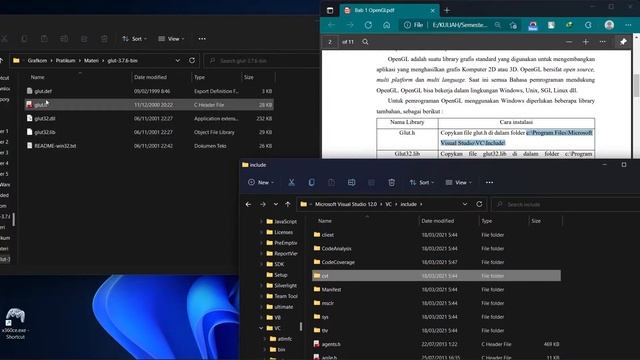This screenshot has height=360, width=640.
Task: Select glut.h C header file
Action: (x=149, y=105)
